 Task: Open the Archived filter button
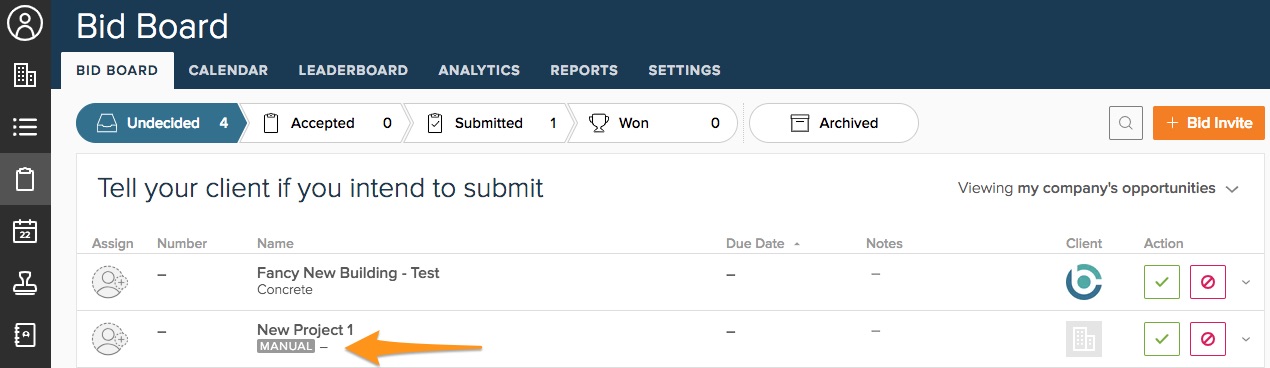[833, 123]
